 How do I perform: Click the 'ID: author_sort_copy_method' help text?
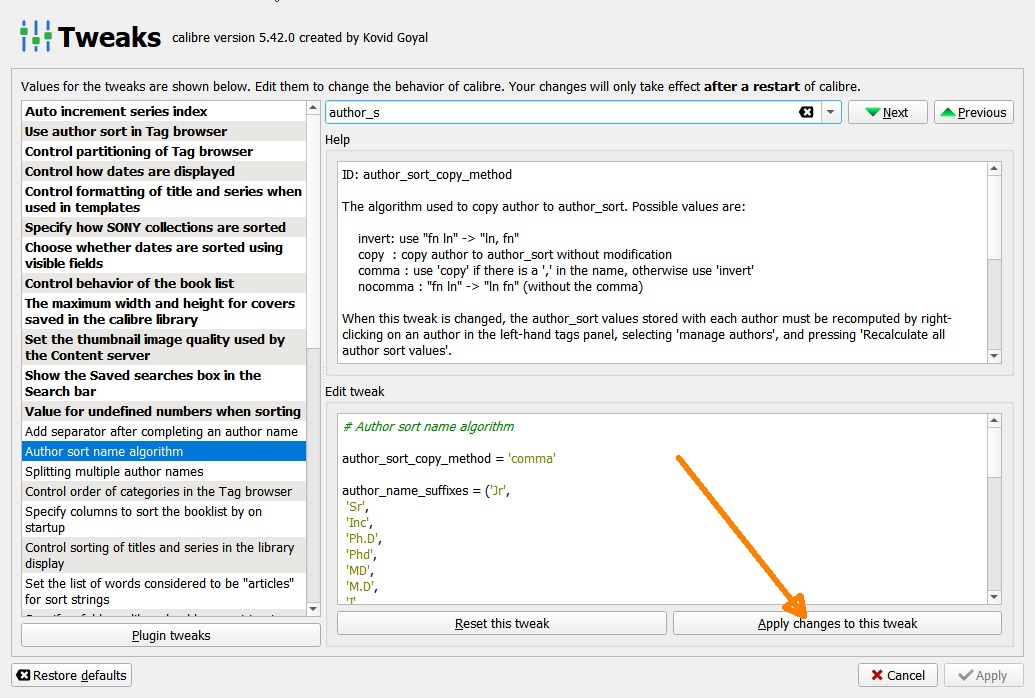[x=426, y=174]
